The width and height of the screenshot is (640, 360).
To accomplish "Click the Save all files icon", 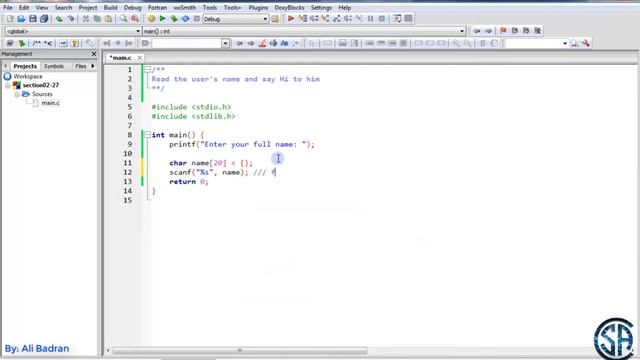I will pos(44,19).
